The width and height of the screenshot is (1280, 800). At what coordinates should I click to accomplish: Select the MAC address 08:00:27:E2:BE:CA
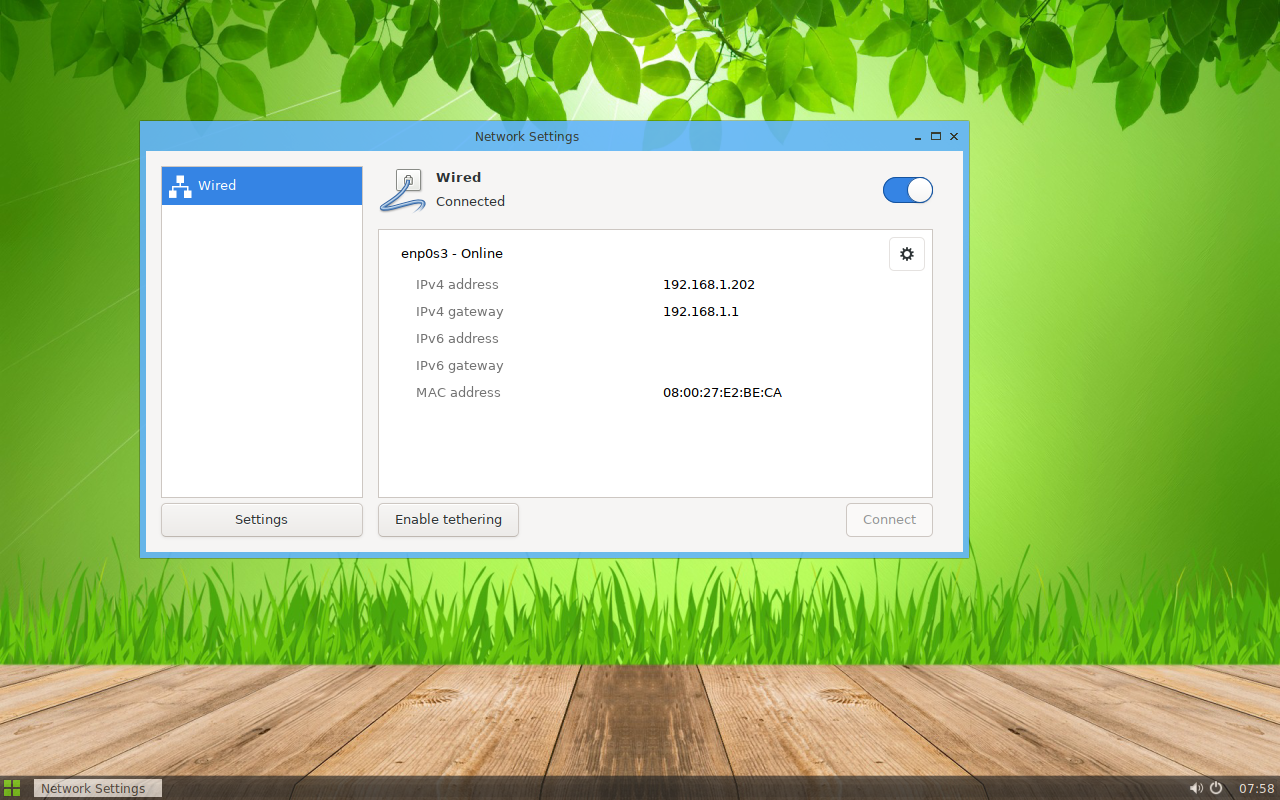click(722, 392)
